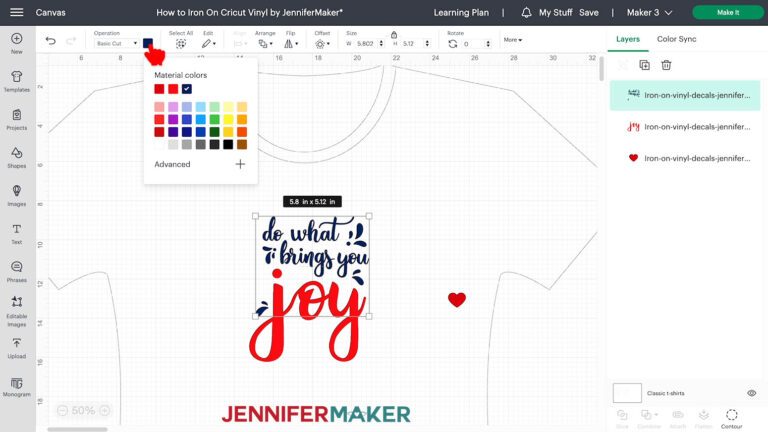
Task: Open the color swatch next to Operation
Action: click(147, 43)
